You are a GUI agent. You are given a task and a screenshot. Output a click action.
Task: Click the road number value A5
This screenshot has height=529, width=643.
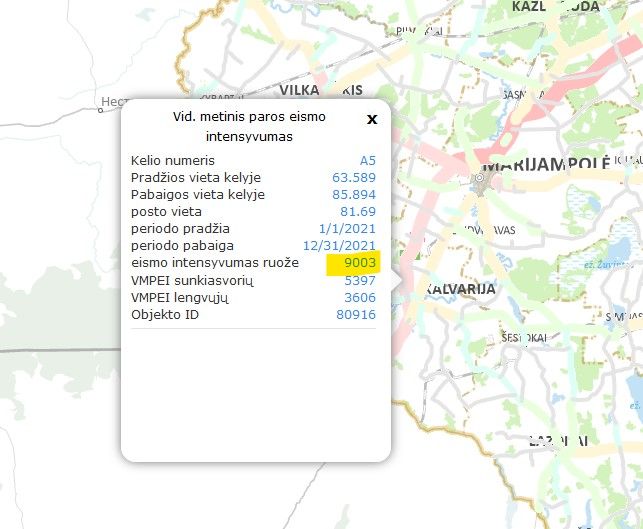point(367,160)
